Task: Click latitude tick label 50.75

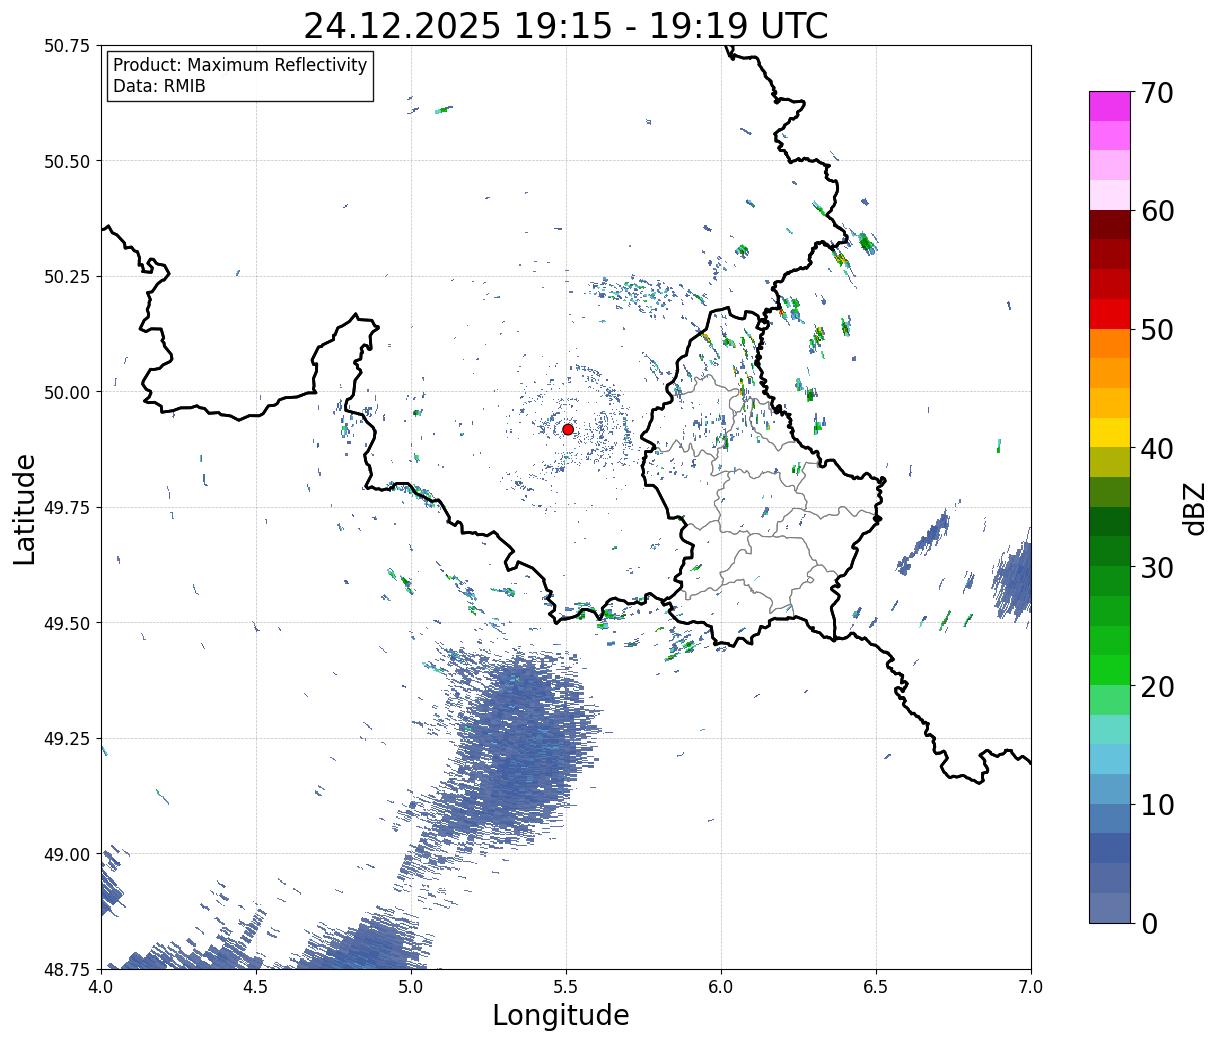Action: coord(67,46)
